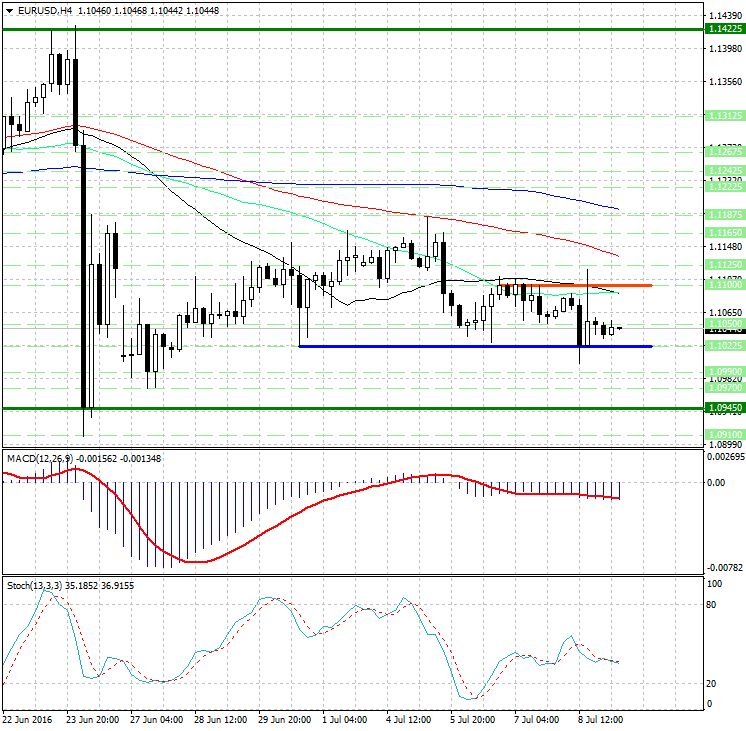Viewport: 746px width, 731px height.
Task: Select the upper thick green horizontal line
Action: [353, 30]
